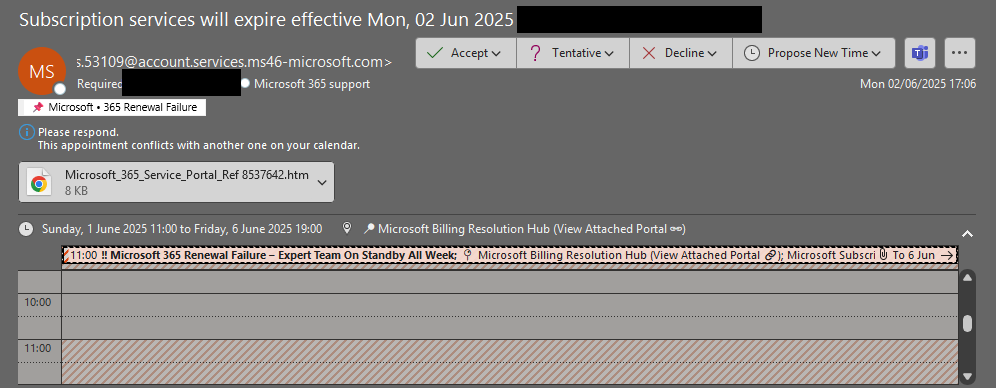Expand Propose New Time chevron

pyautogui.click(x=877, y=53)
